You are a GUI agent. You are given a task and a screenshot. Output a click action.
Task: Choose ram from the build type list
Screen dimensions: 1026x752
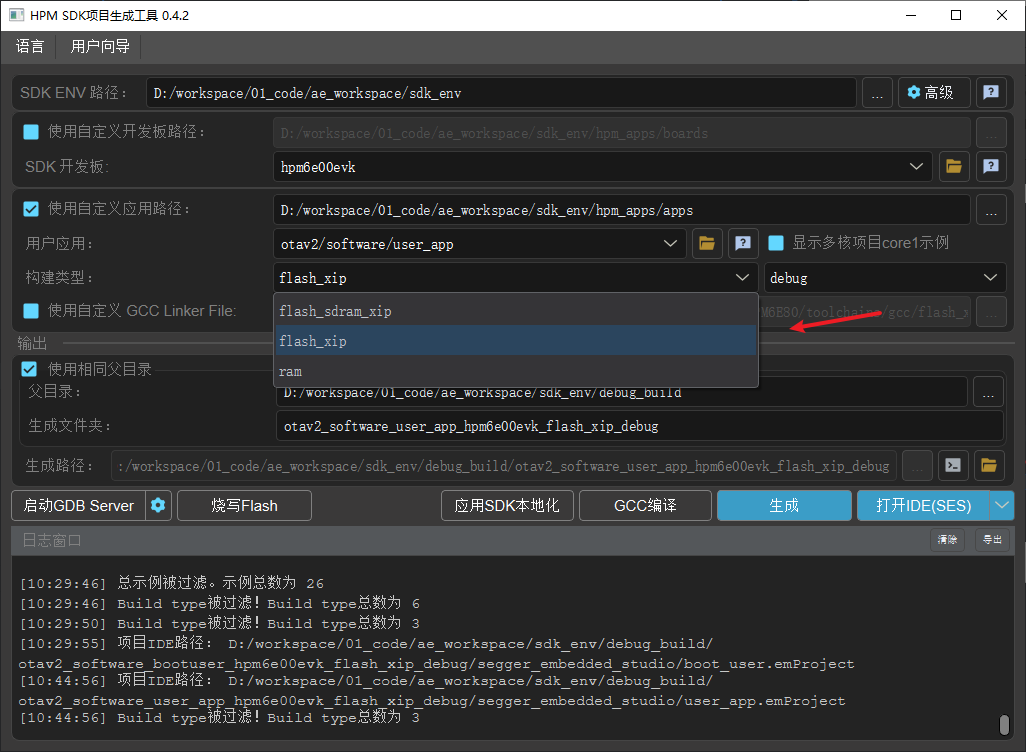pyautogui.click(x=516, y=371)
